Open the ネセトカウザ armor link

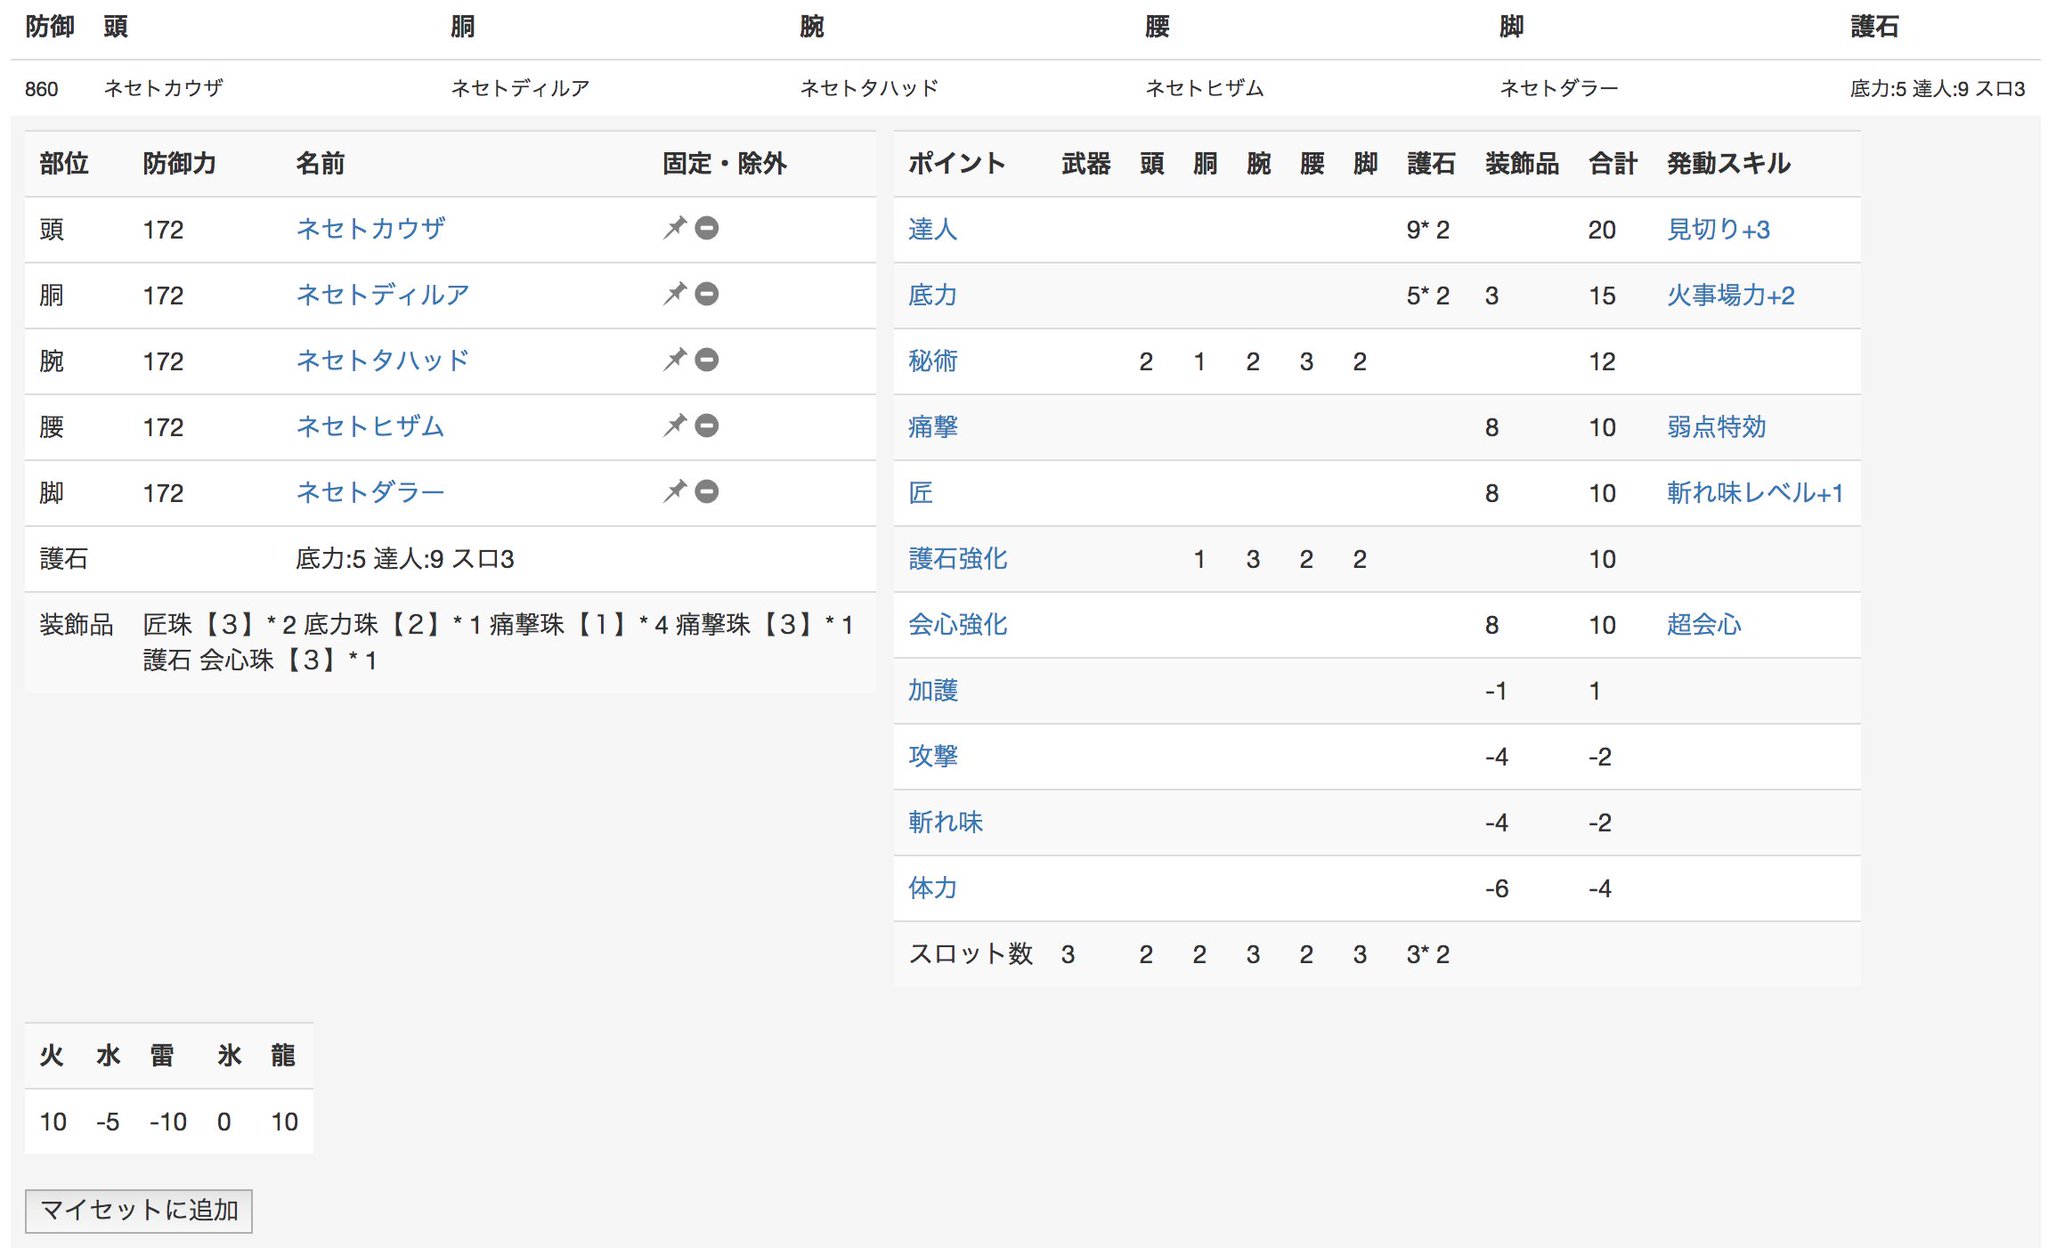pos(370,229)
